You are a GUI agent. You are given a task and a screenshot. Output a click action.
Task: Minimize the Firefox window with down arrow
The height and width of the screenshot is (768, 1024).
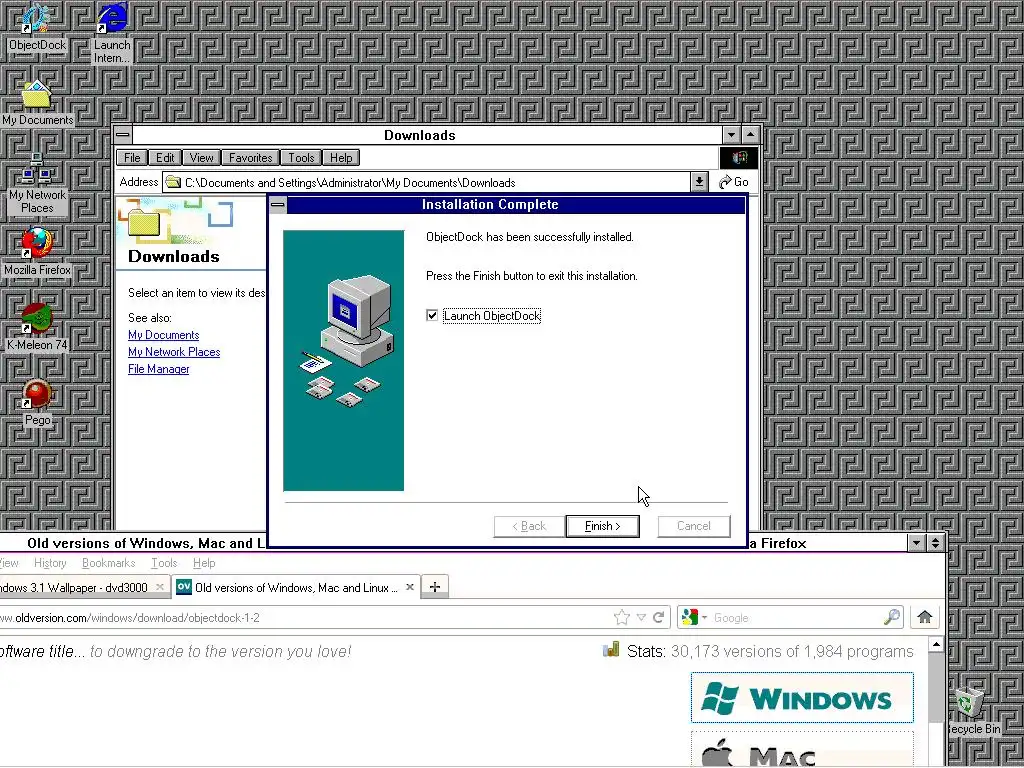pos(916,543)
